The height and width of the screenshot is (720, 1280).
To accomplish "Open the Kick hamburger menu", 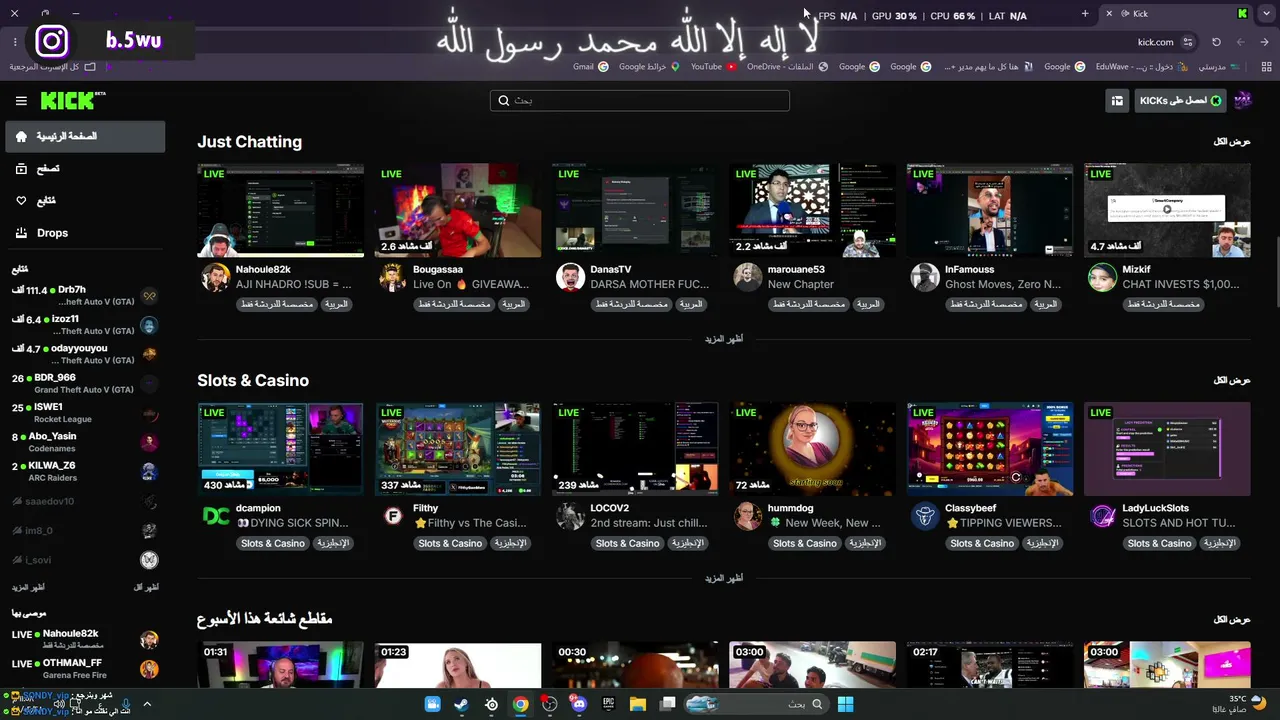I will pos(21,101).
